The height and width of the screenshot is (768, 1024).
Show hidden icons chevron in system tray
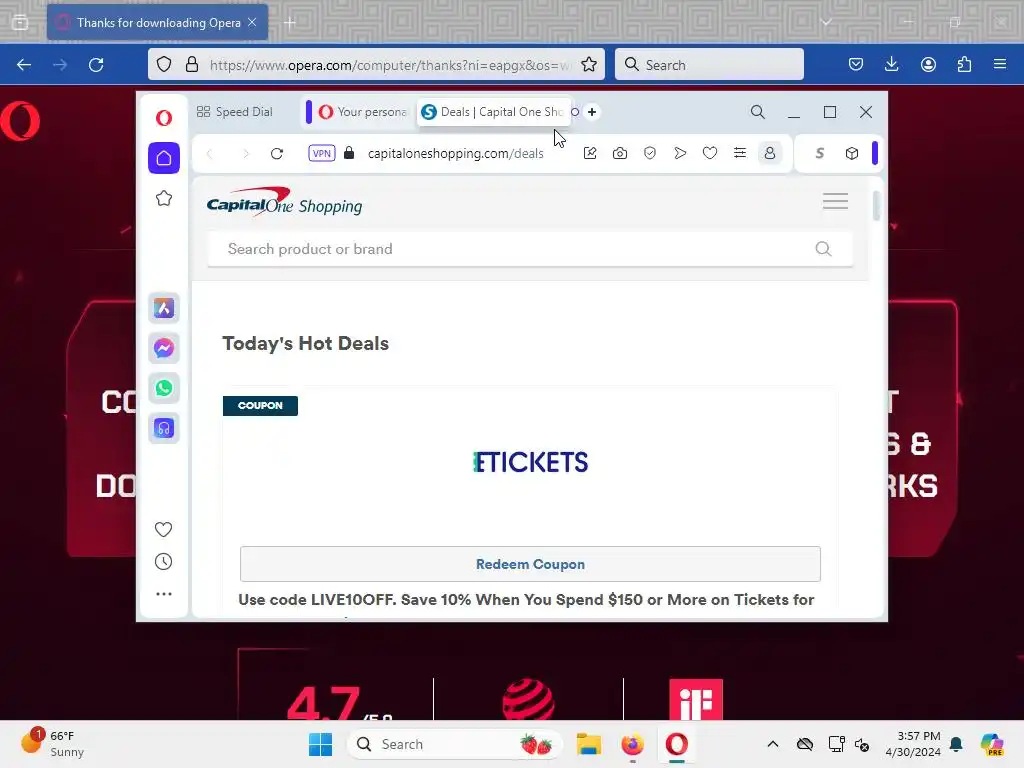(773, 744)
